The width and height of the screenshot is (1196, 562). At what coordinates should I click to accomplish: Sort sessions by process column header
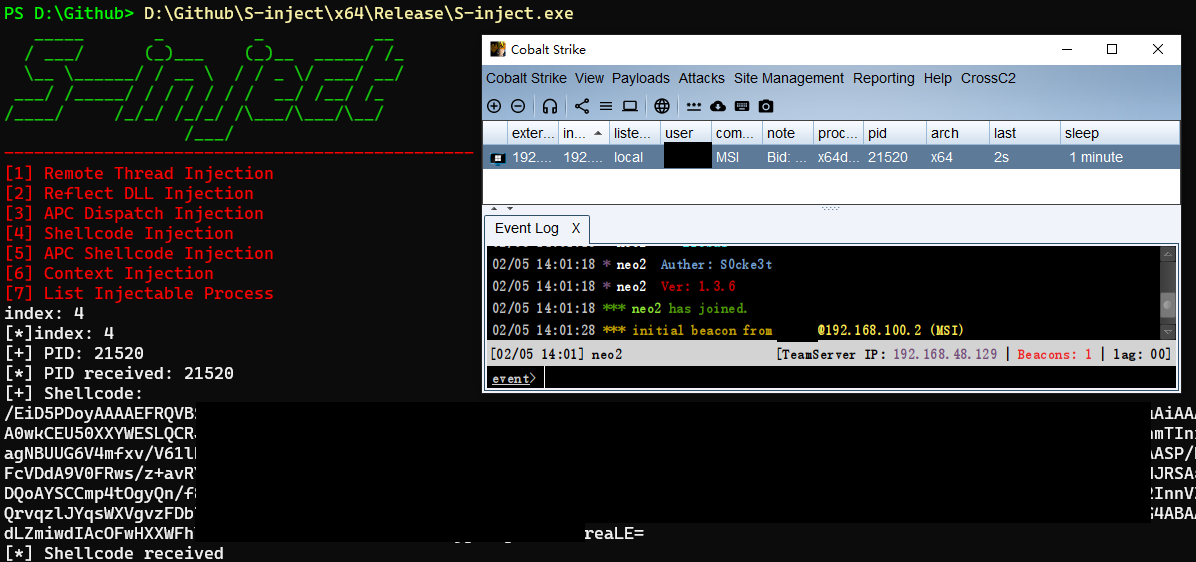pyautogui.click(x=838, y=133)
